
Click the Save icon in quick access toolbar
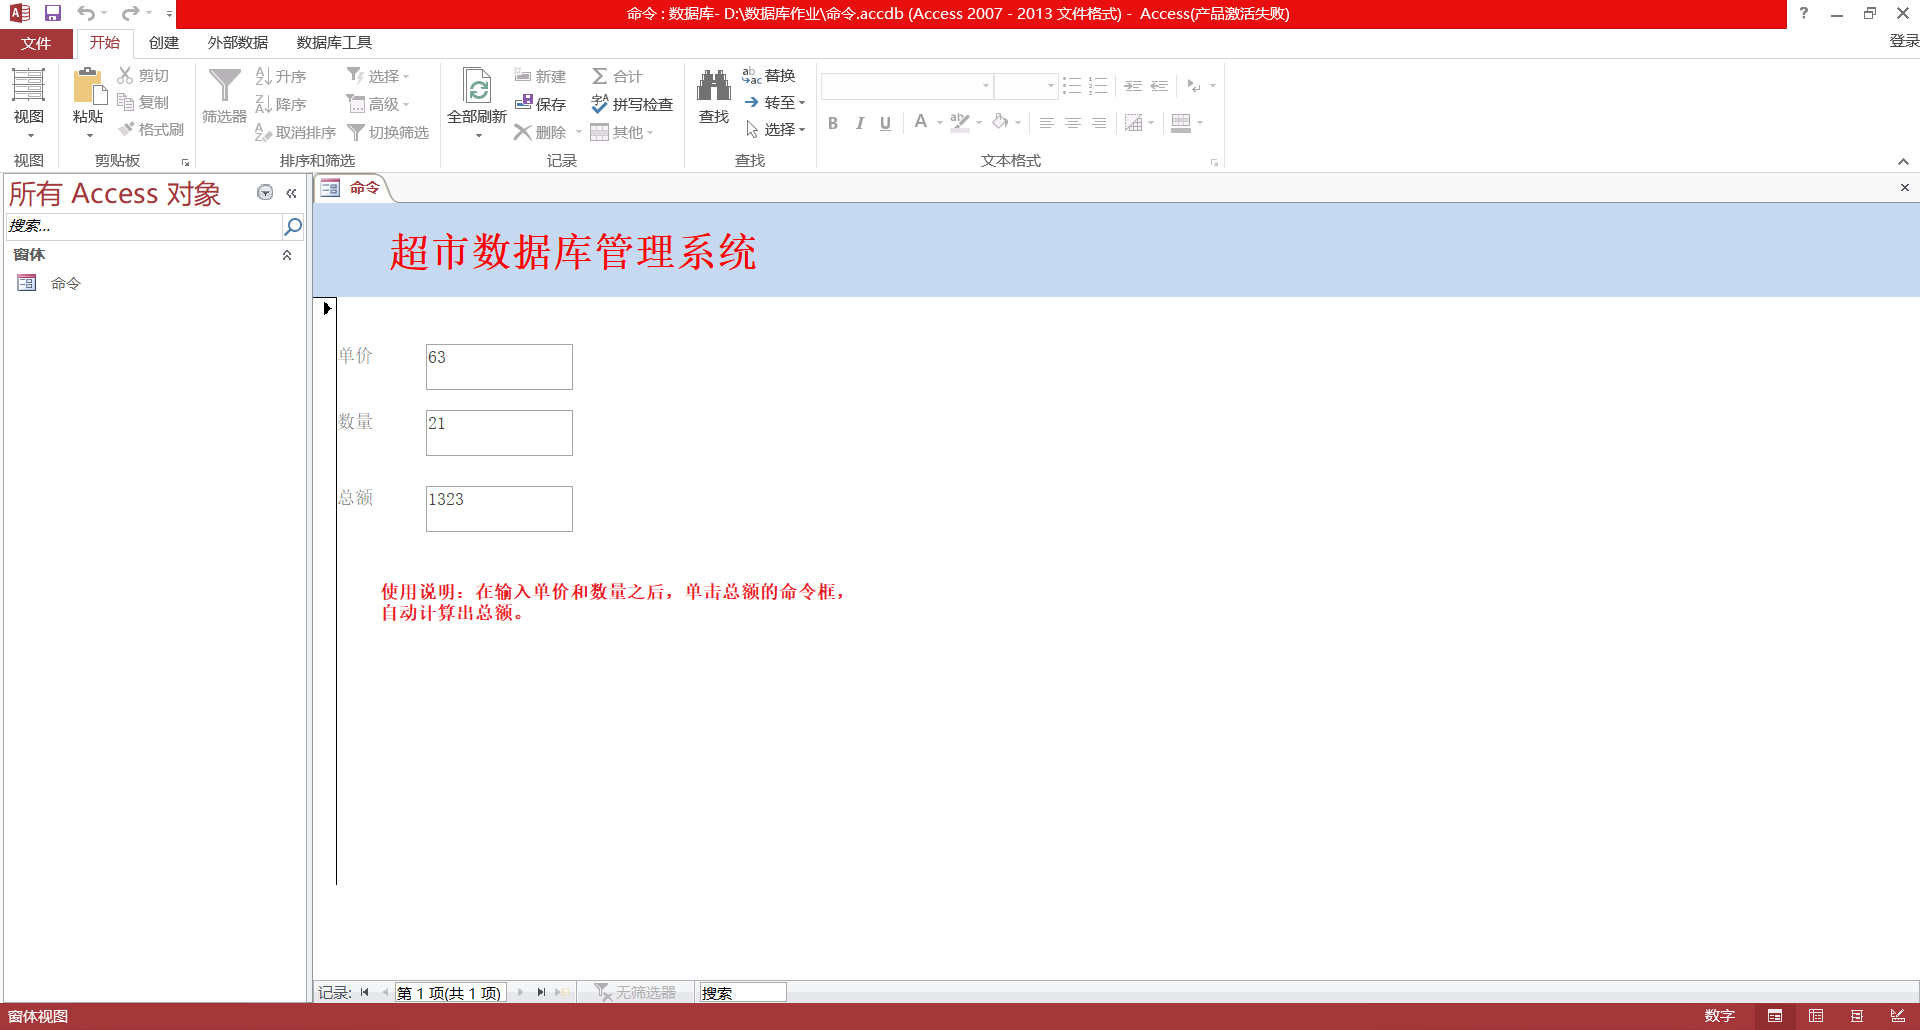pos(53,13)
